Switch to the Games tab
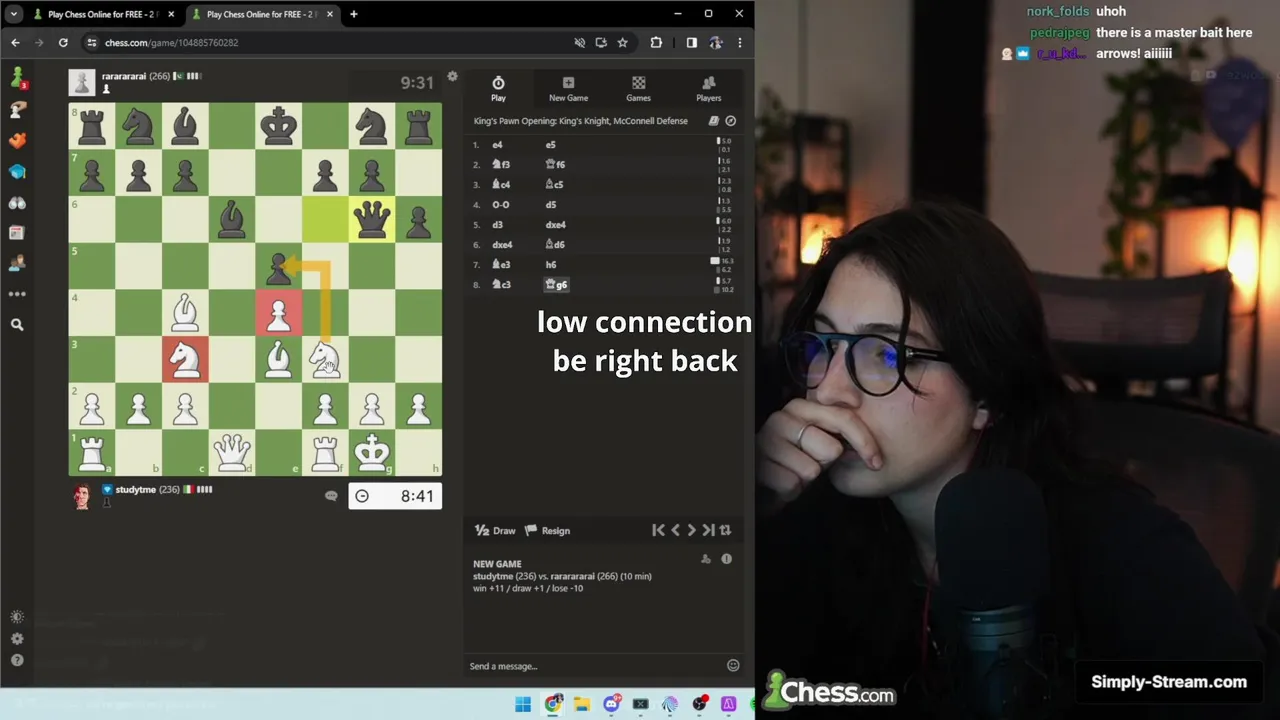 pyautogui.click(x=638, y=89)
